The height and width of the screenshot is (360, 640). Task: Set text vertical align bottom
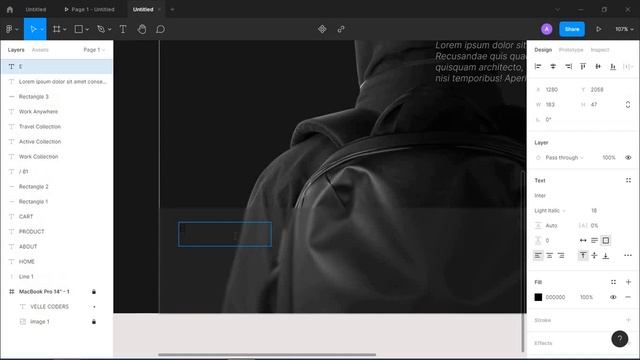[x=606, y=256]
